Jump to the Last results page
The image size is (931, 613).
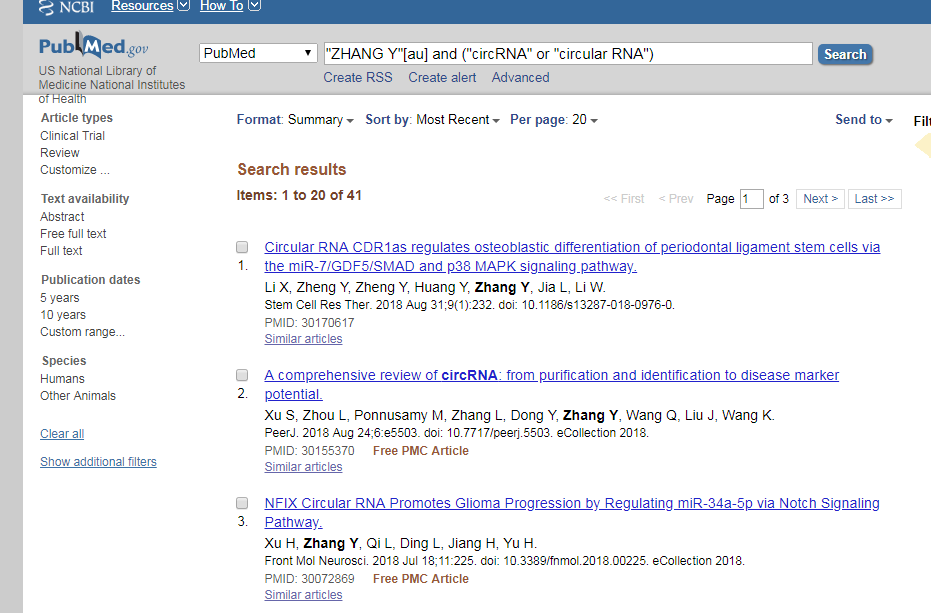874,199
